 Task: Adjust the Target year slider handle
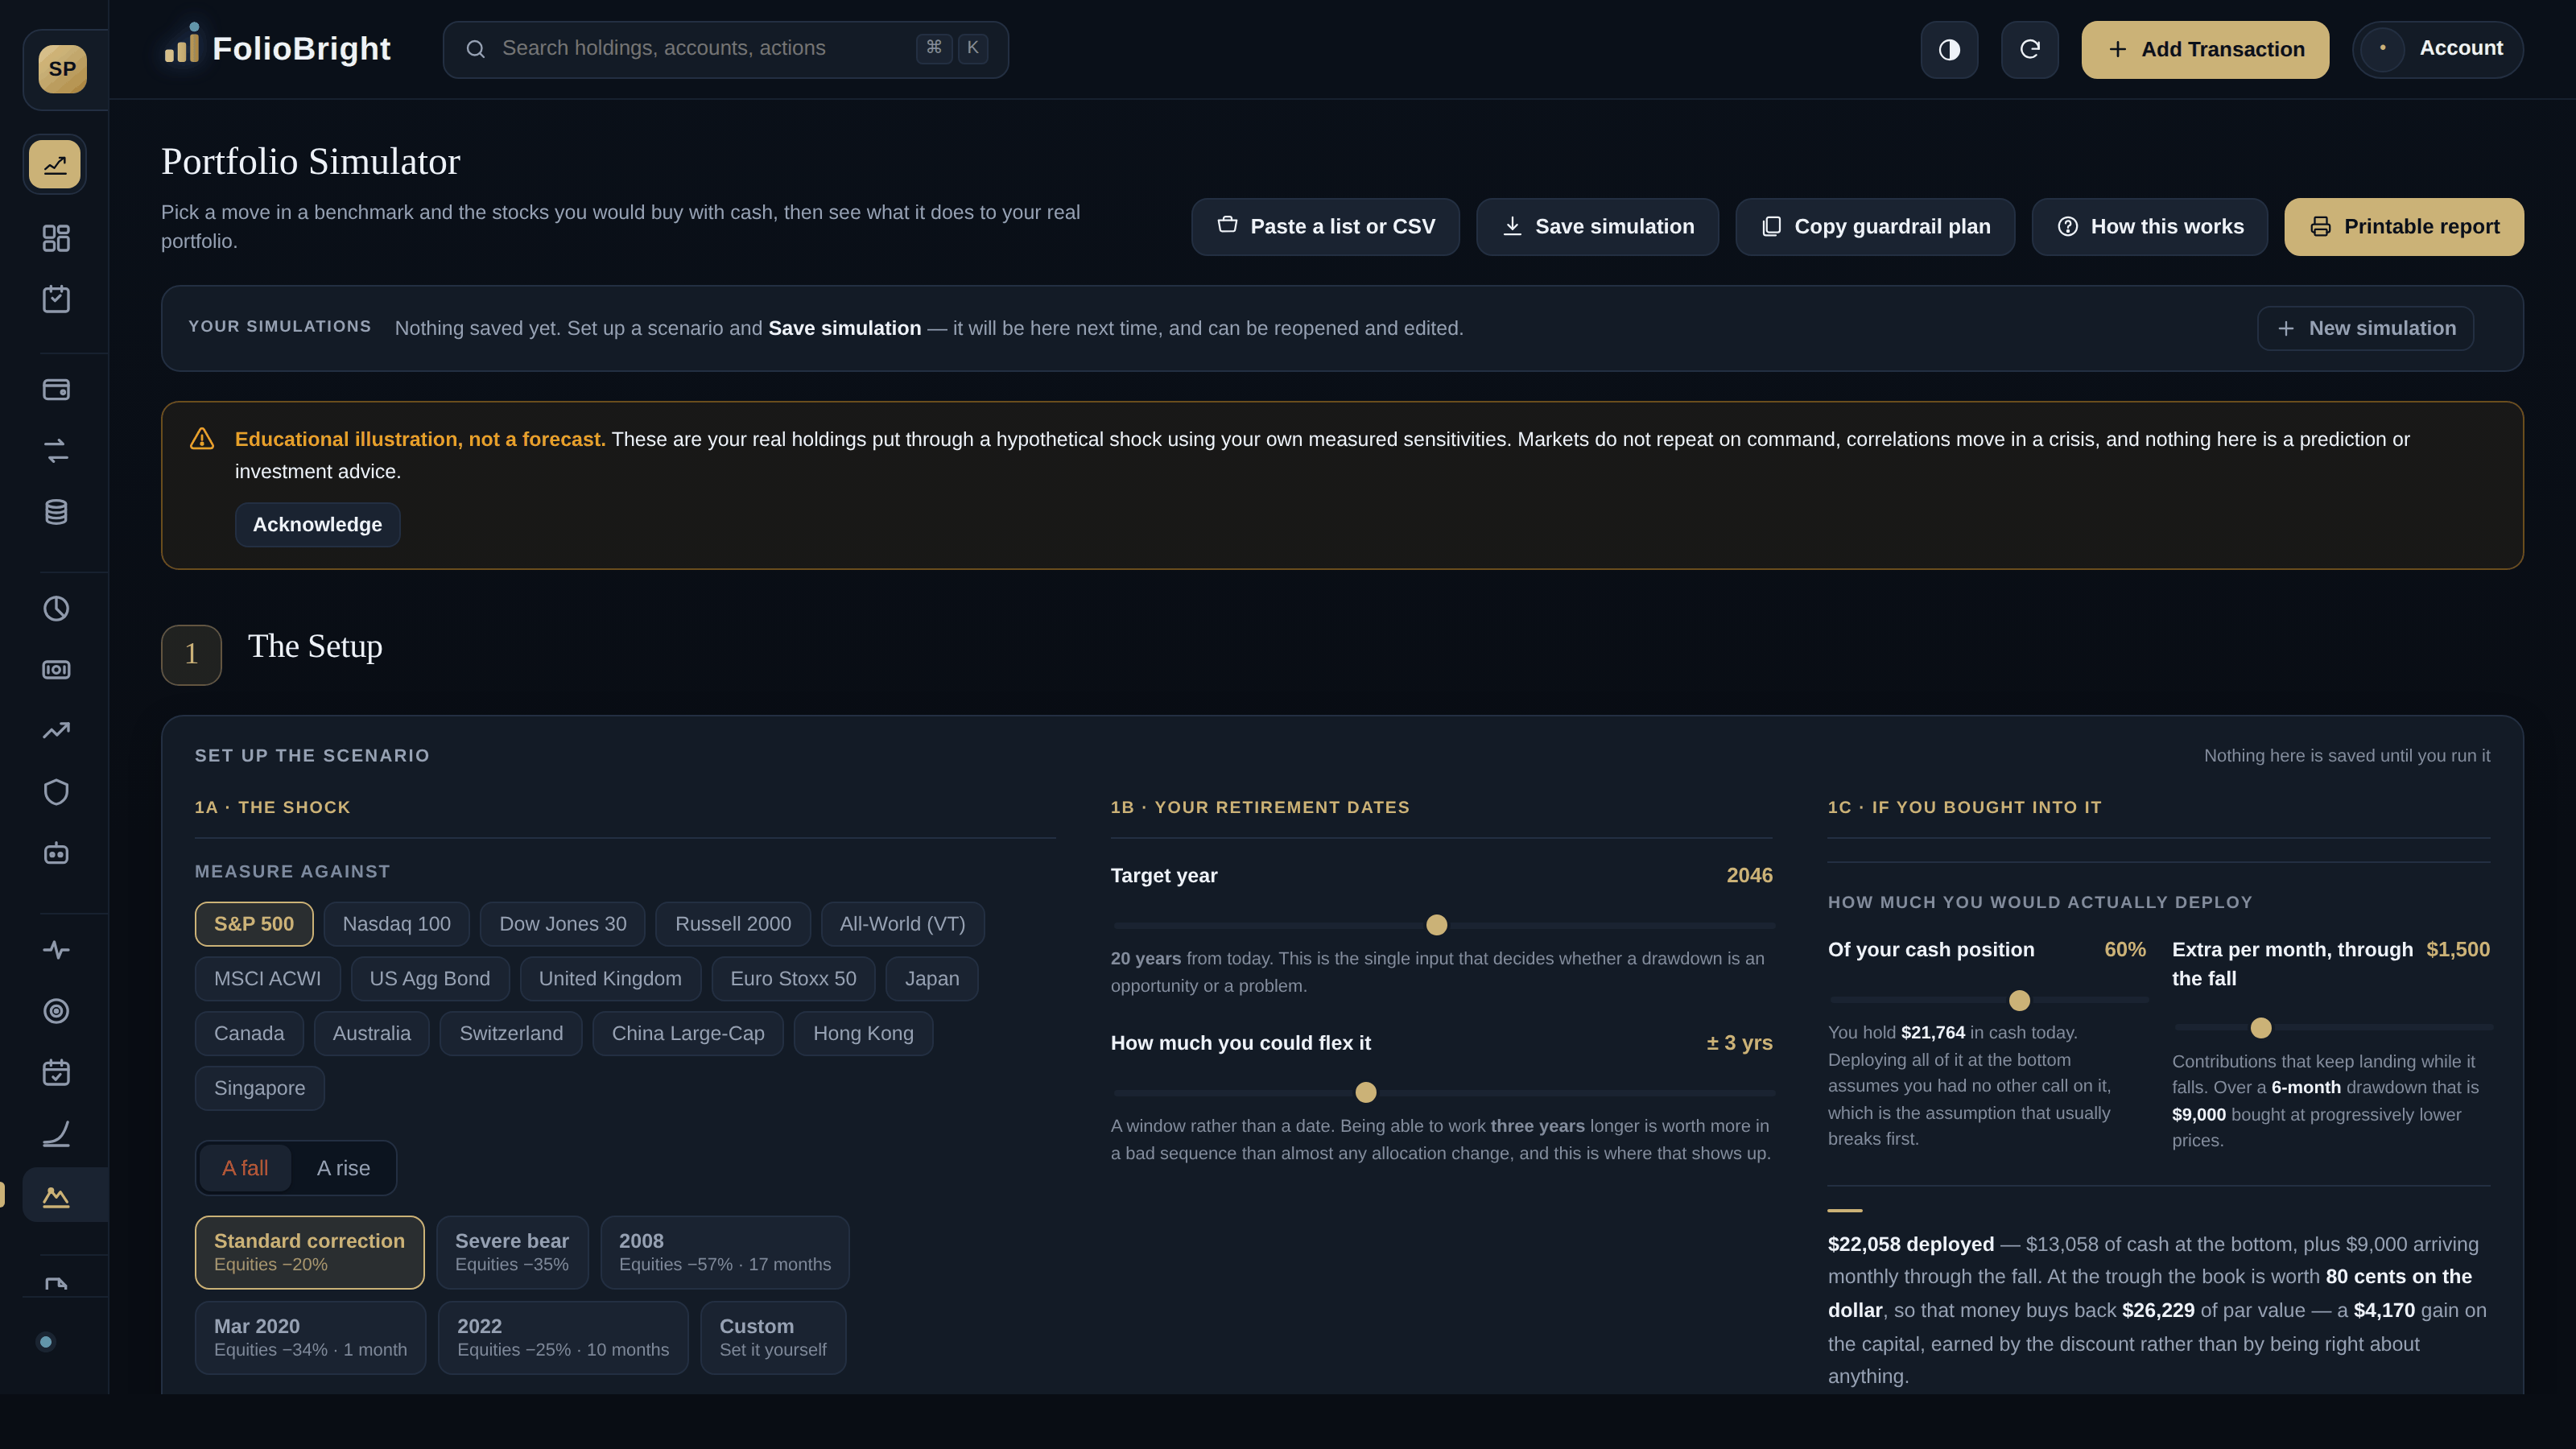pyautogui.click(x=1436, y=925)
